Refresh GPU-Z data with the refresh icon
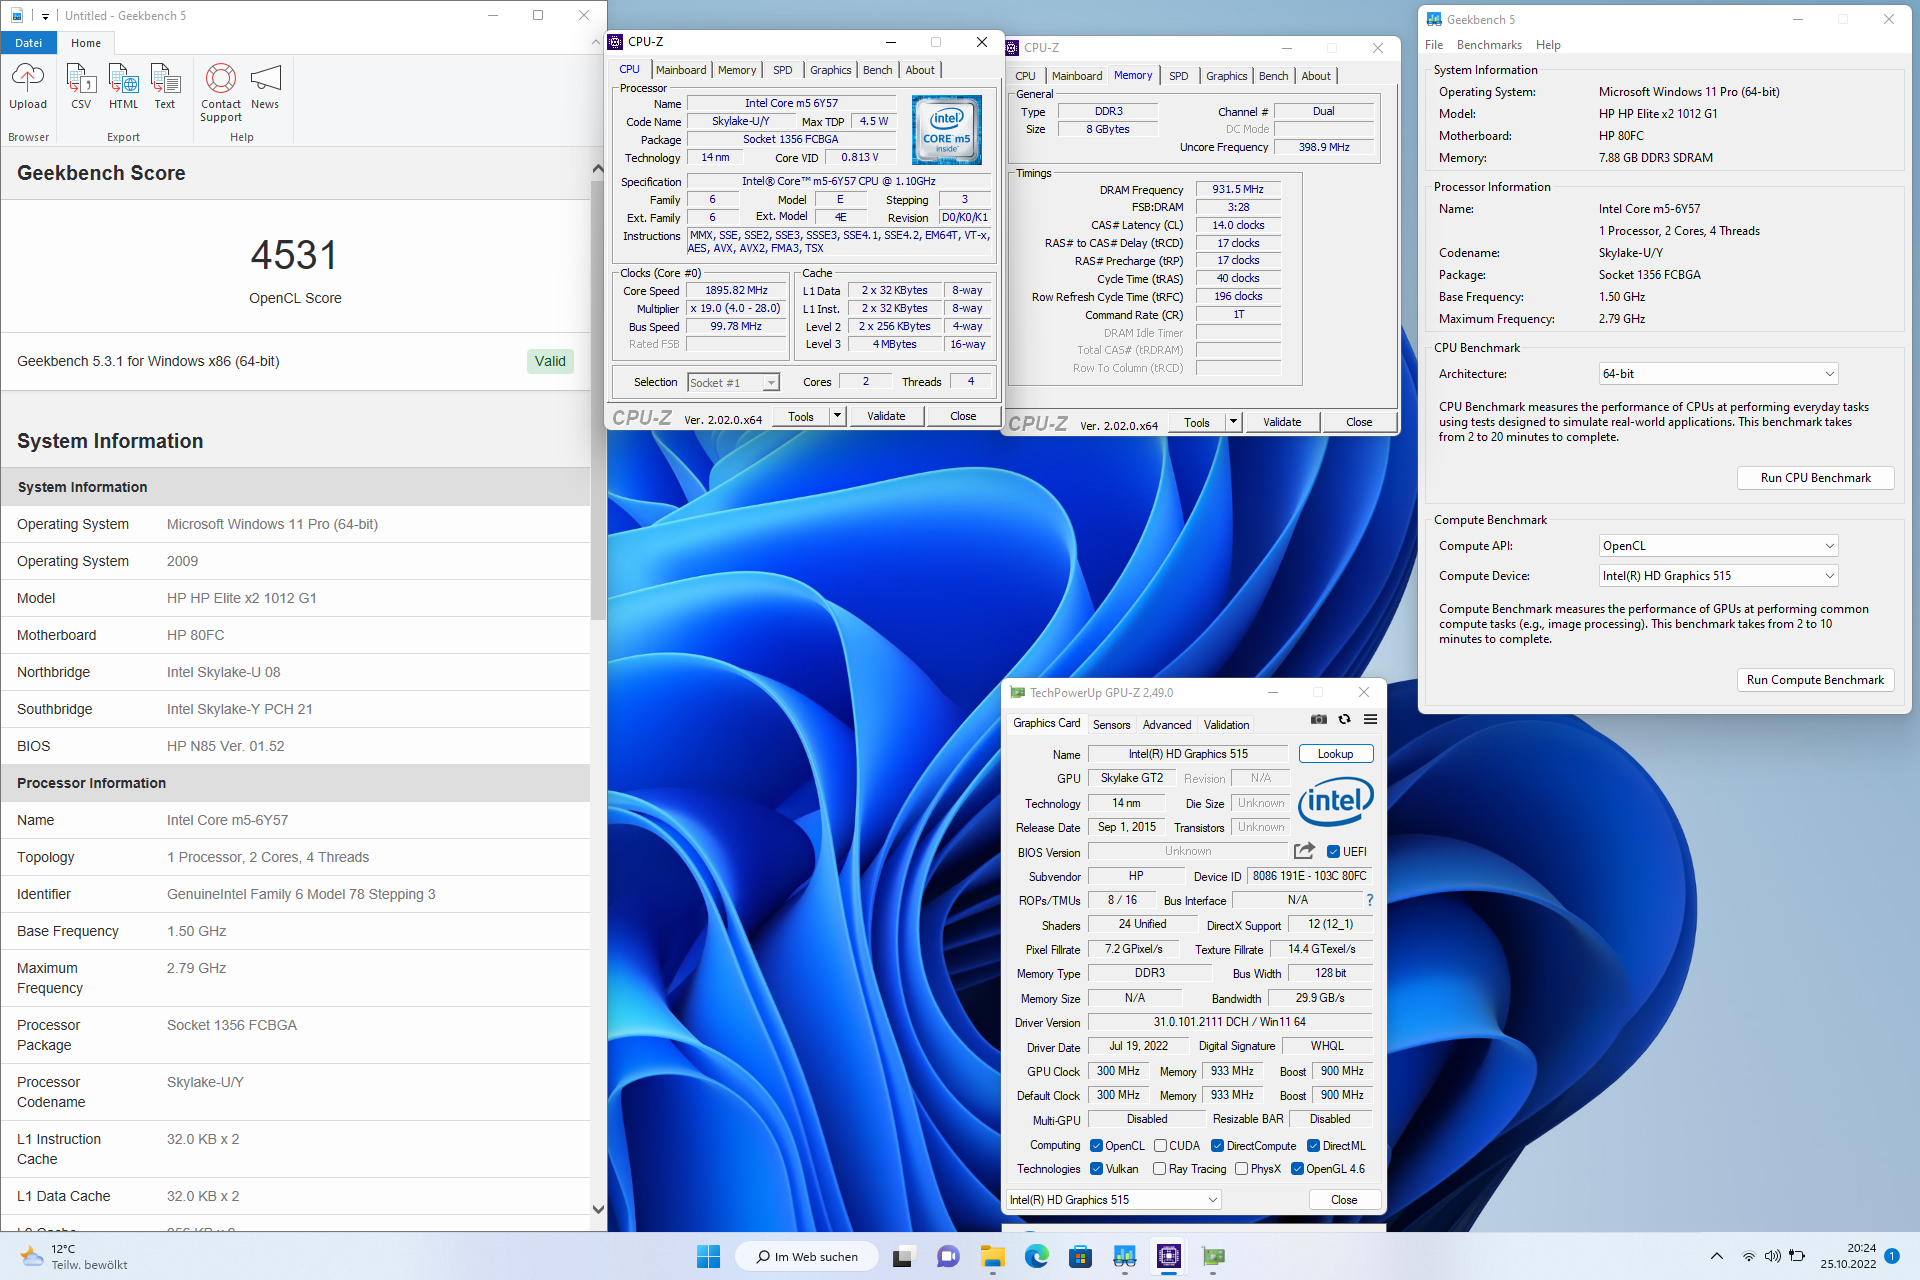The image size is (1920, 1280). pos(1345,719)
